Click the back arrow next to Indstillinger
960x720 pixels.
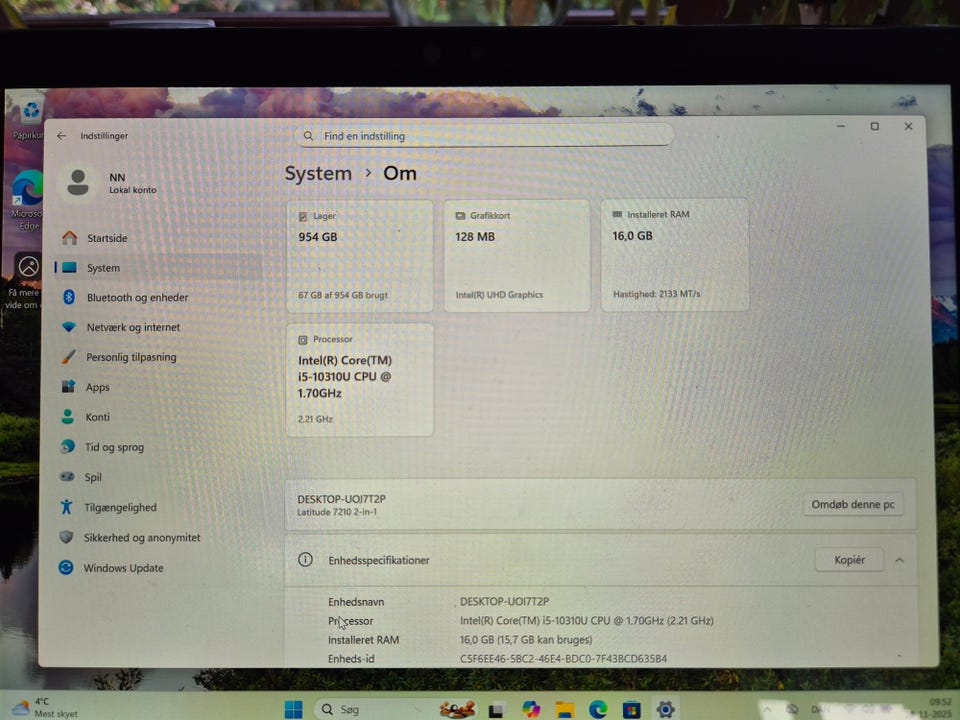click(x=61, y=136)
